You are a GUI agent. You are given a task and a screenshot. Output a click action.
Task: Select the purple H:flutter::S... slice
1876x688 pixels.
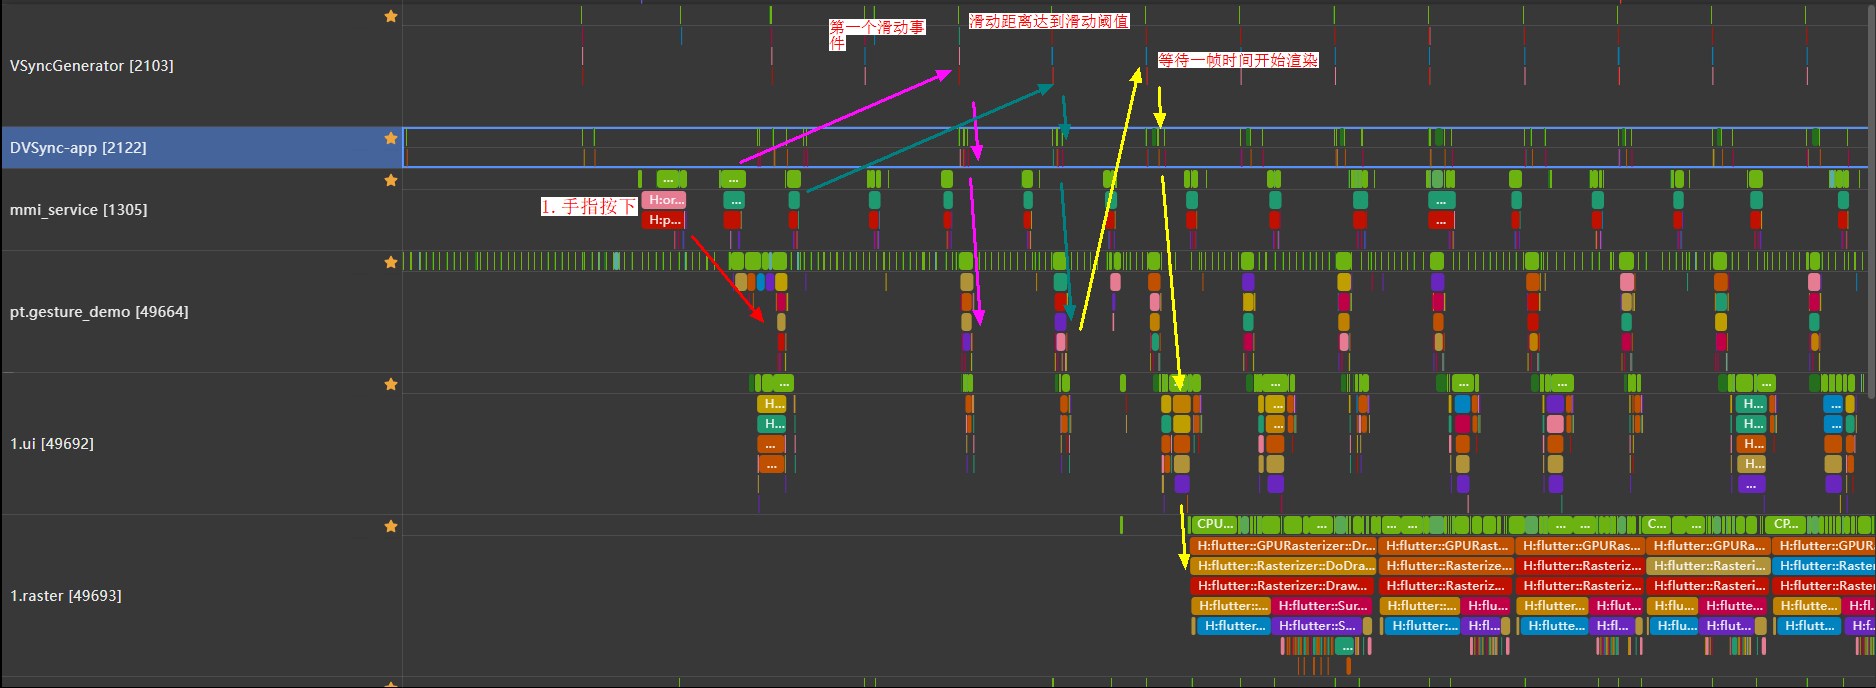click(1316, 626)
